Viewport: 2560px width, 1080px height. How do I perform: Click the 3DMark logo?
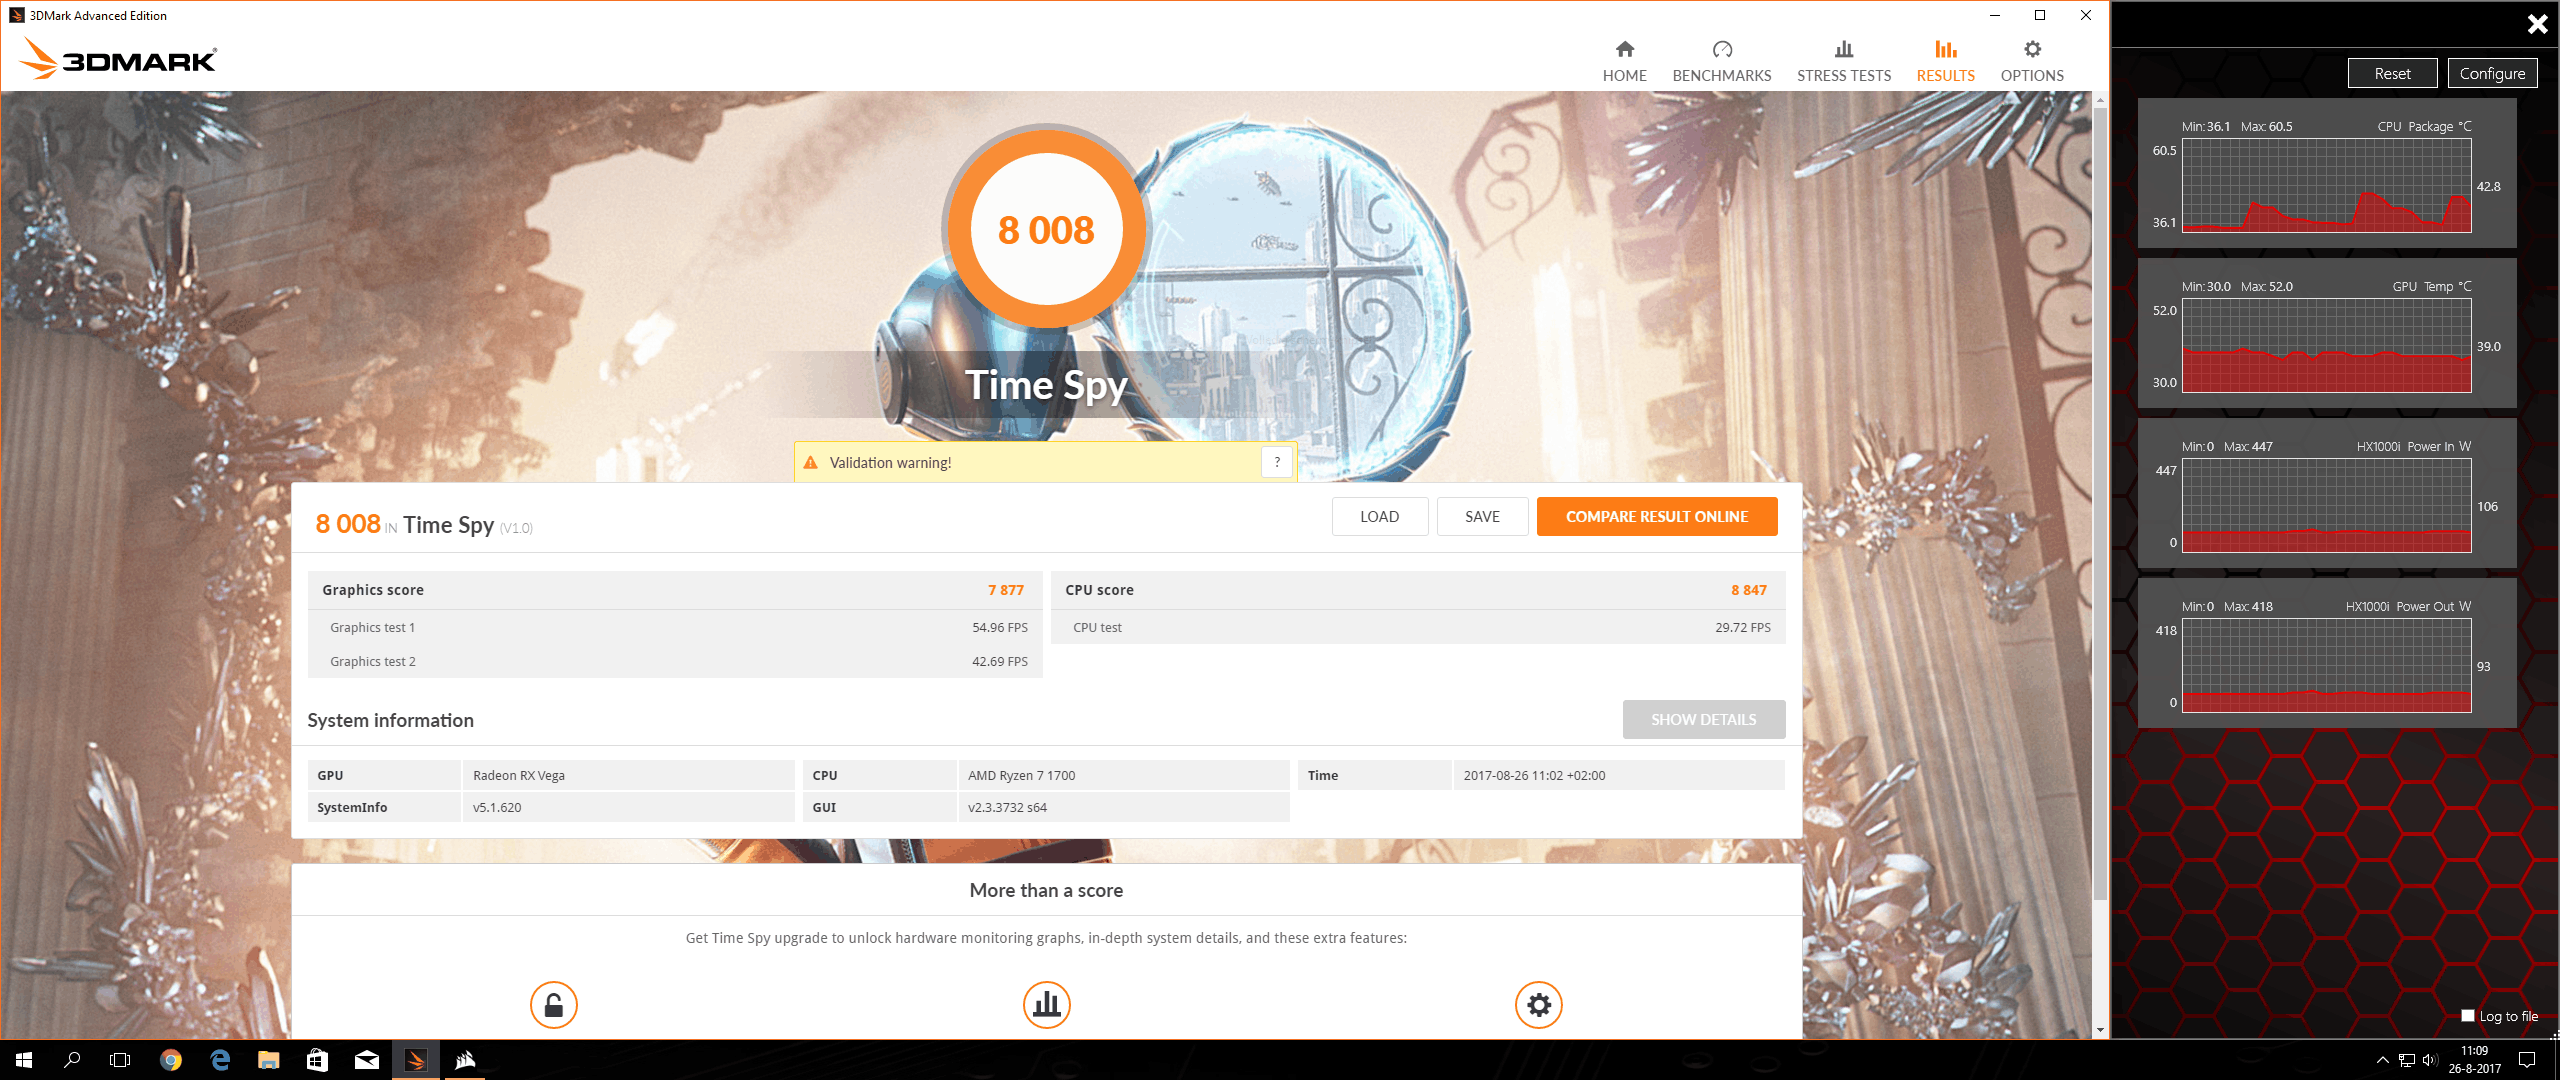(118, 59)
